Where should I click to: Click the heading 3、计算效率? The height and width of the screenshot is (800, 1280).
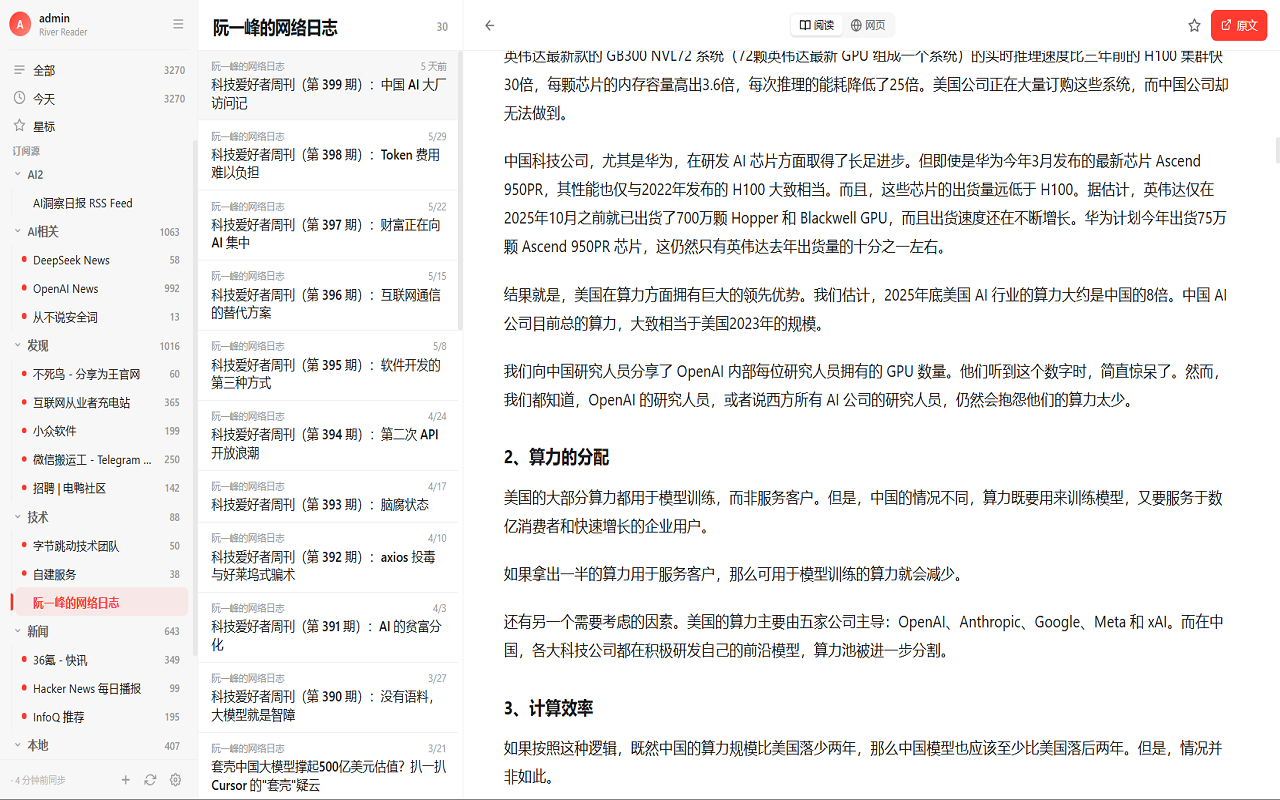point(548,708)
